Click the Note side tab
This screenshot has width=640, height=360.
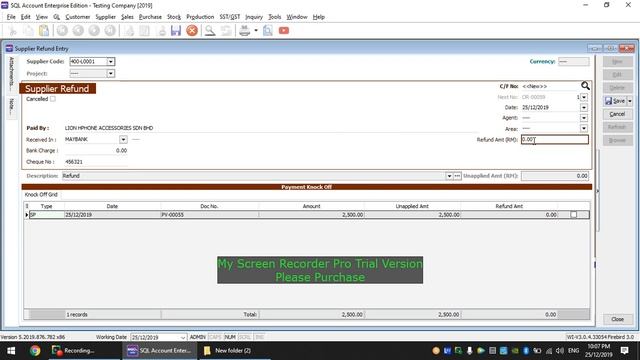tap(12, 107)
